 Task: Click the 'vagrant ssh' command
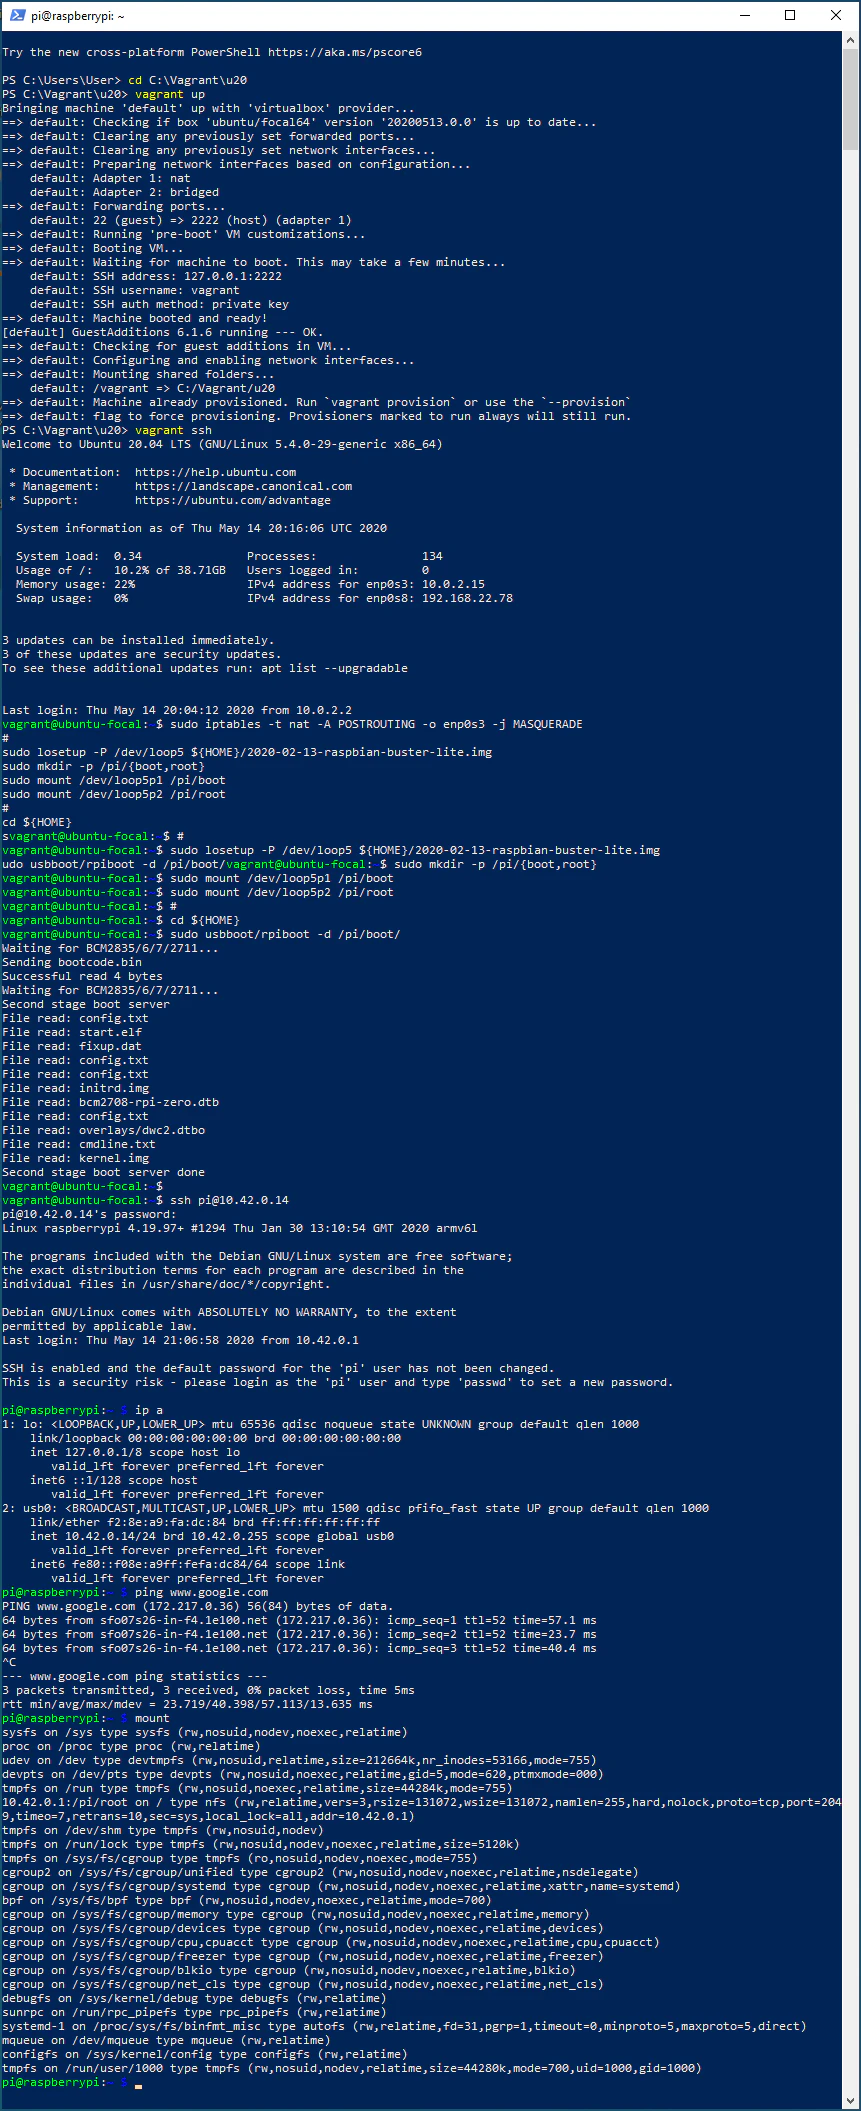(173, 430)
